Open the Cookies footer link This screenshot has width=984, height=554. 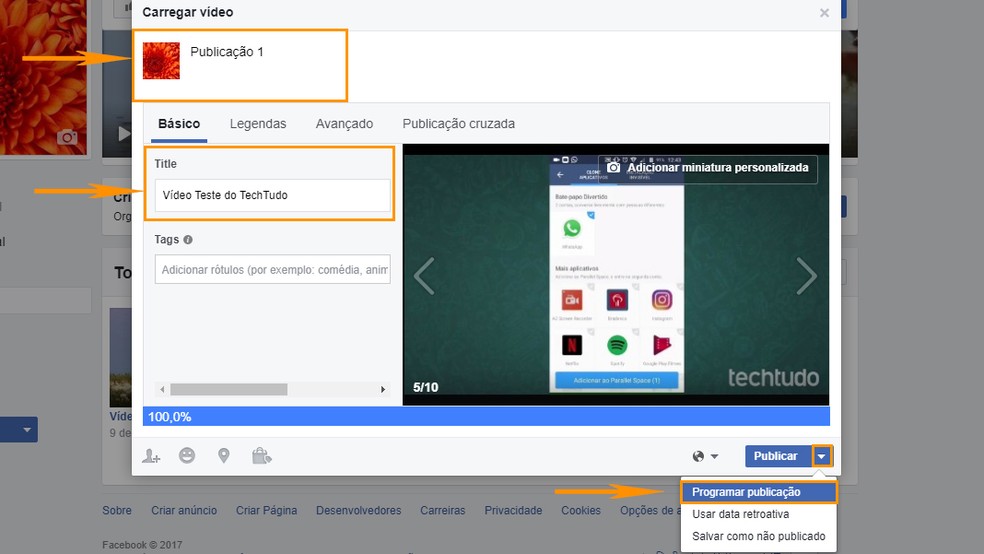(580, 511)
